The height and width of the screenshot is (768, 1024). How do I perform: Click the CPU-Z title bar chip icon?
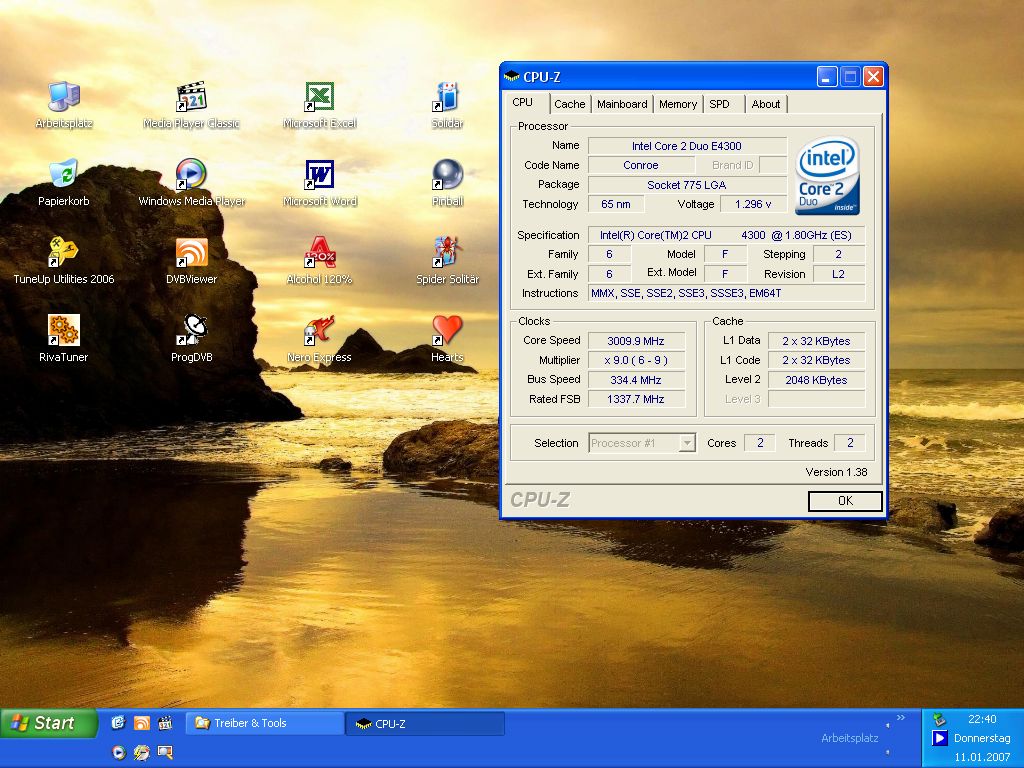511,77
